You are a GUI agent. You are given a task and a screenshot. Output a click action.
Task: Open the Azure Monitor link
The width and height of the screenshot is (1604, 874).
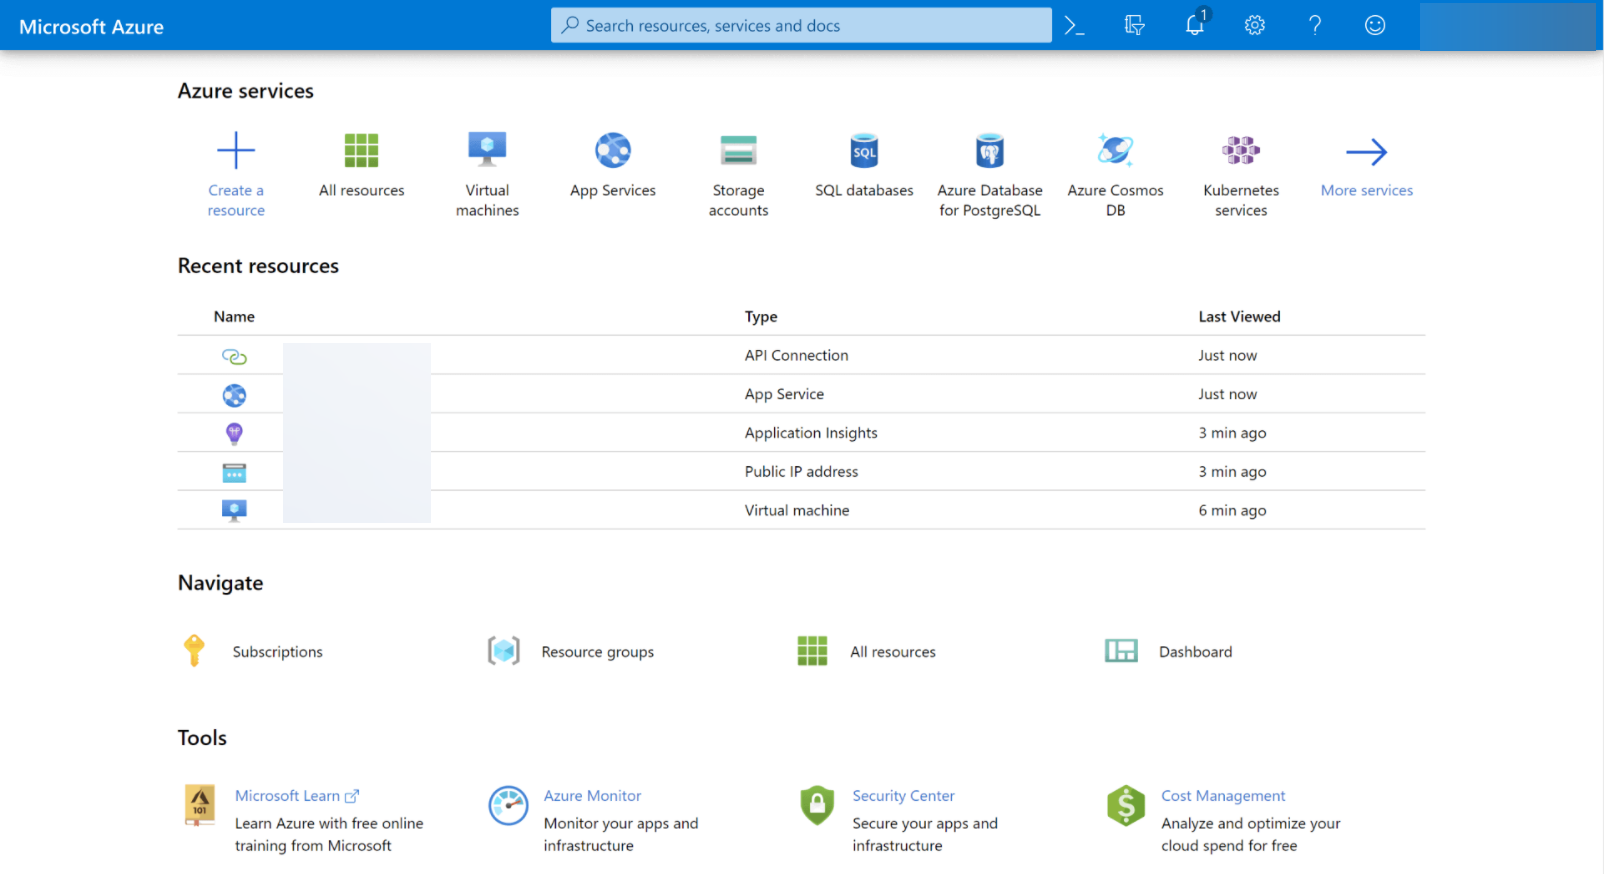coord(592,796)
